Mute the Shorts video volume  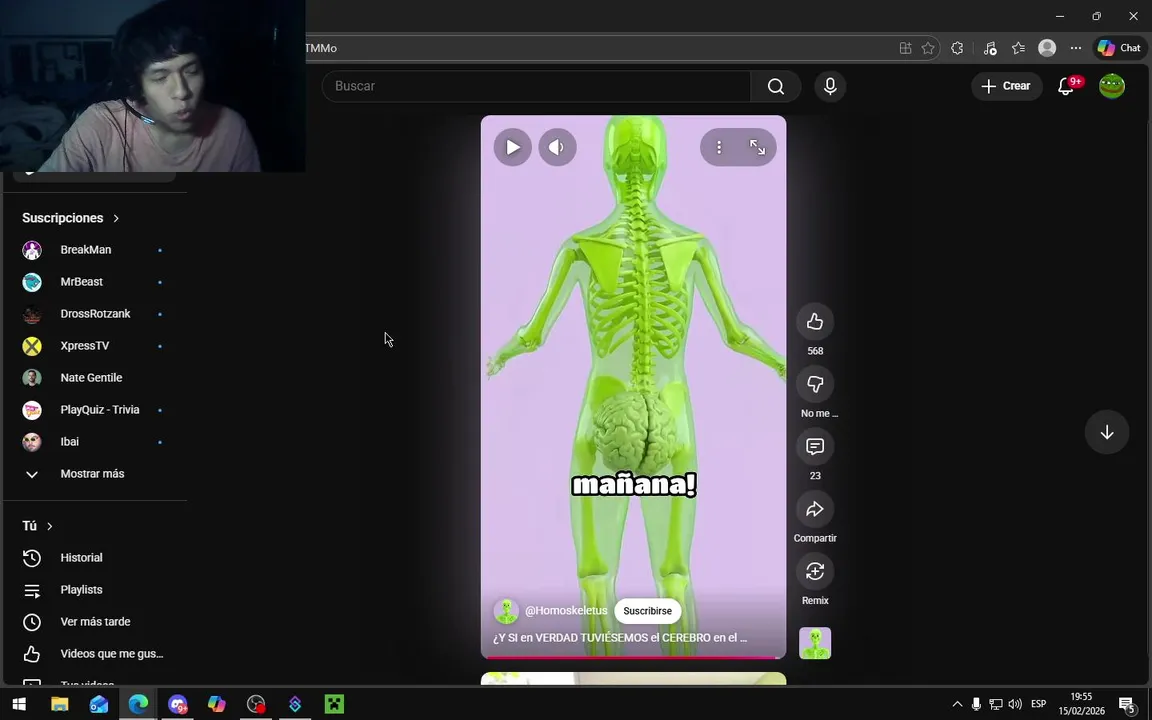[x=557, y=148]
